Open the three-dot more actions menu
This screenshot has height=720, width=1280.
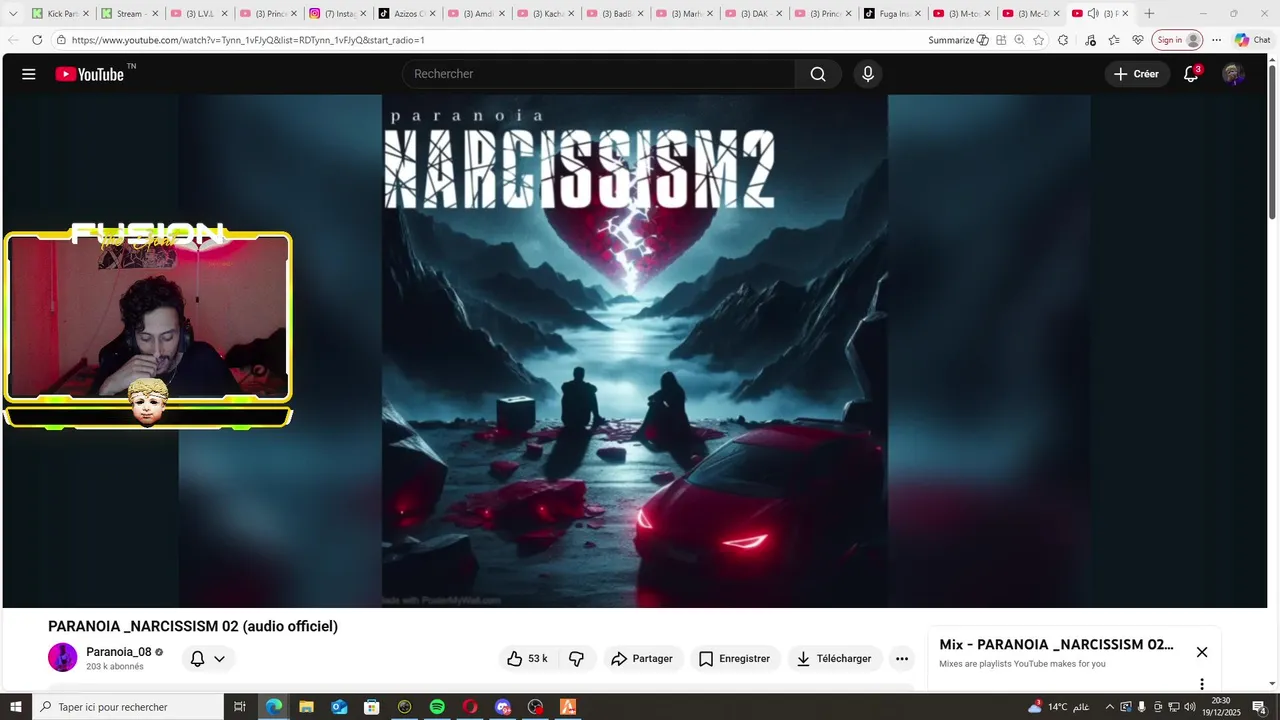902,659
